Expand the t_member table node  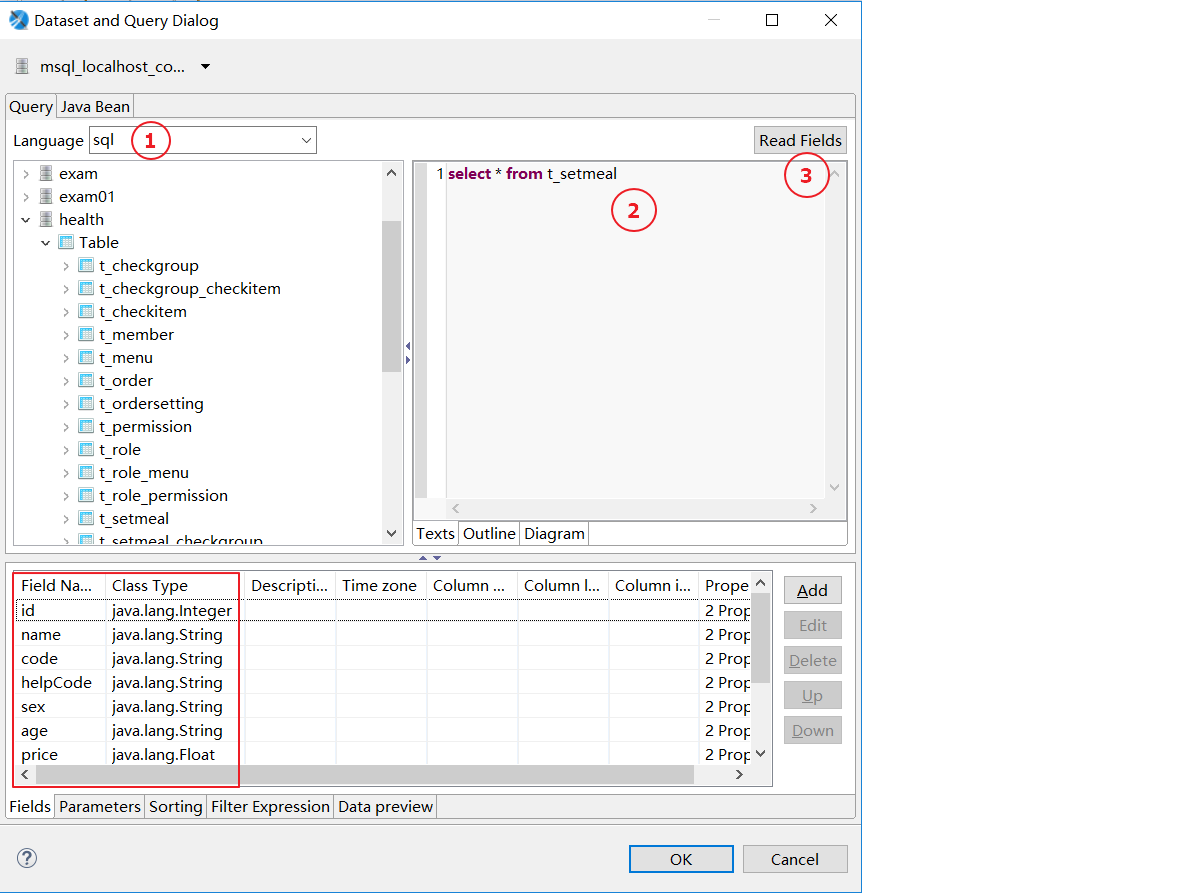click(x=66, y=335)
